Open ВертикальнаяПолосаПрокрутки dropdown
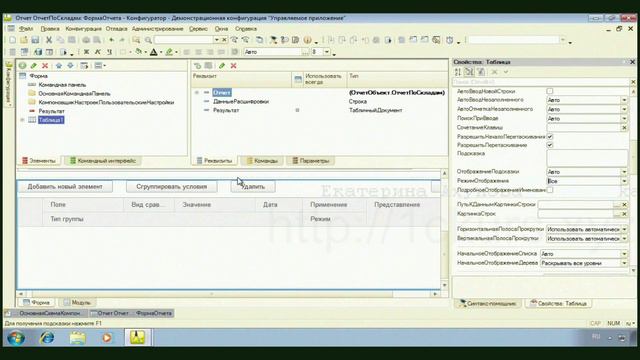This screenshot has width=640, height=360. [624, 239]
